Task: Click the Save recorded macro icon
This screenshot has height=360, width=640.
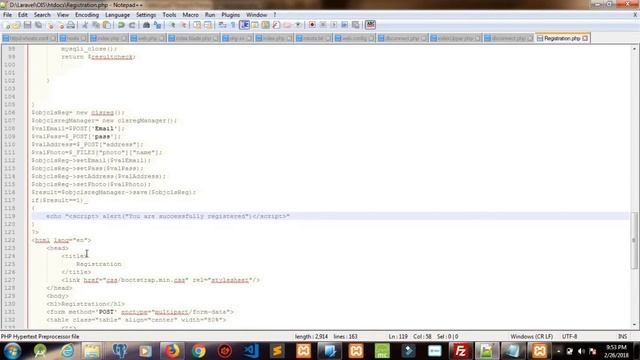Action: pos(356,25)
